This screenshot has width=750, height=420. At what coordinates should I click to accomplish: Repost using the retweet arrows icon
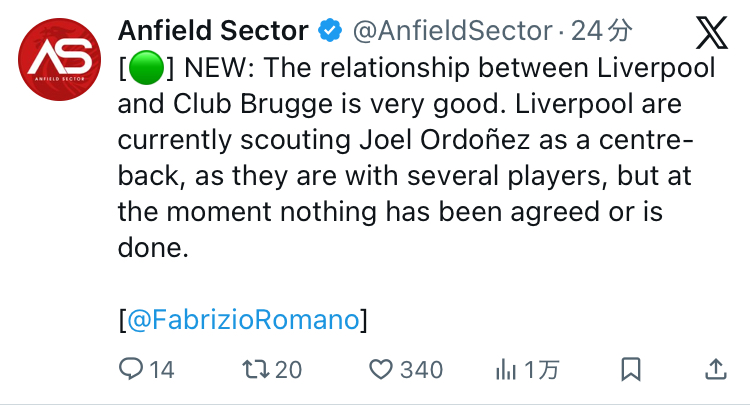coord(256,370)
